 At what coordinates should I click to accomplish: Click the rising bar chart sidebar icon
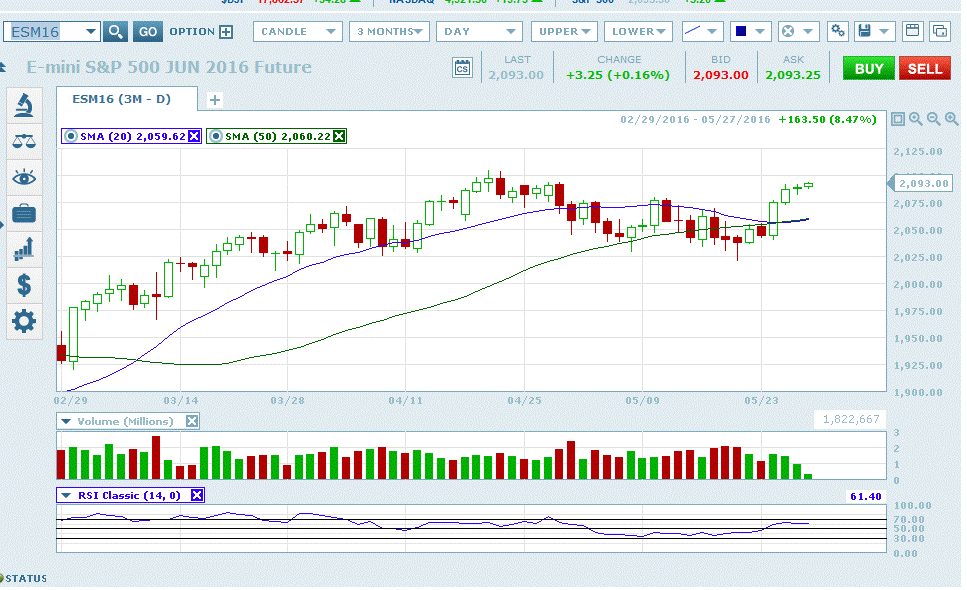pos(24,249)
